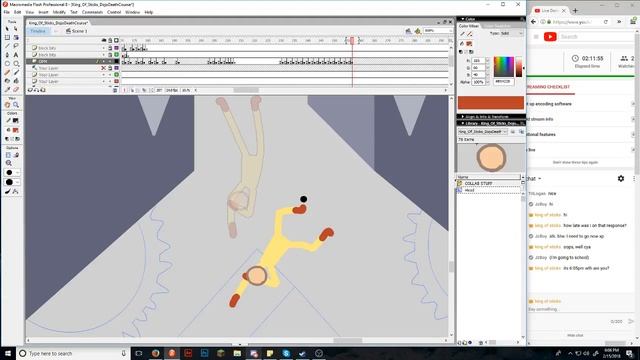Viewport: 640px width, 360px height.
Task: Select the Hand tool
Action: coord(7,105)
